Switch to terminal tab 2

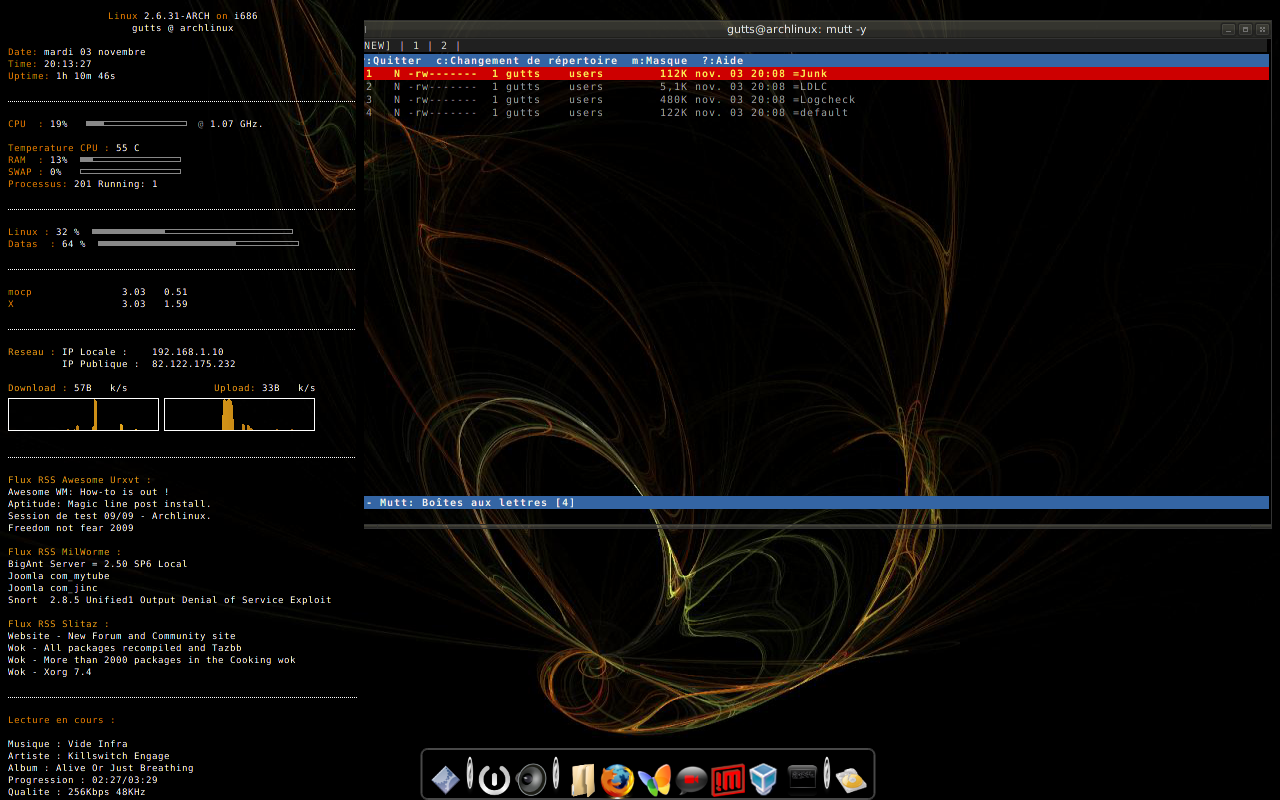pyautogui.click(x=444, y=46)
